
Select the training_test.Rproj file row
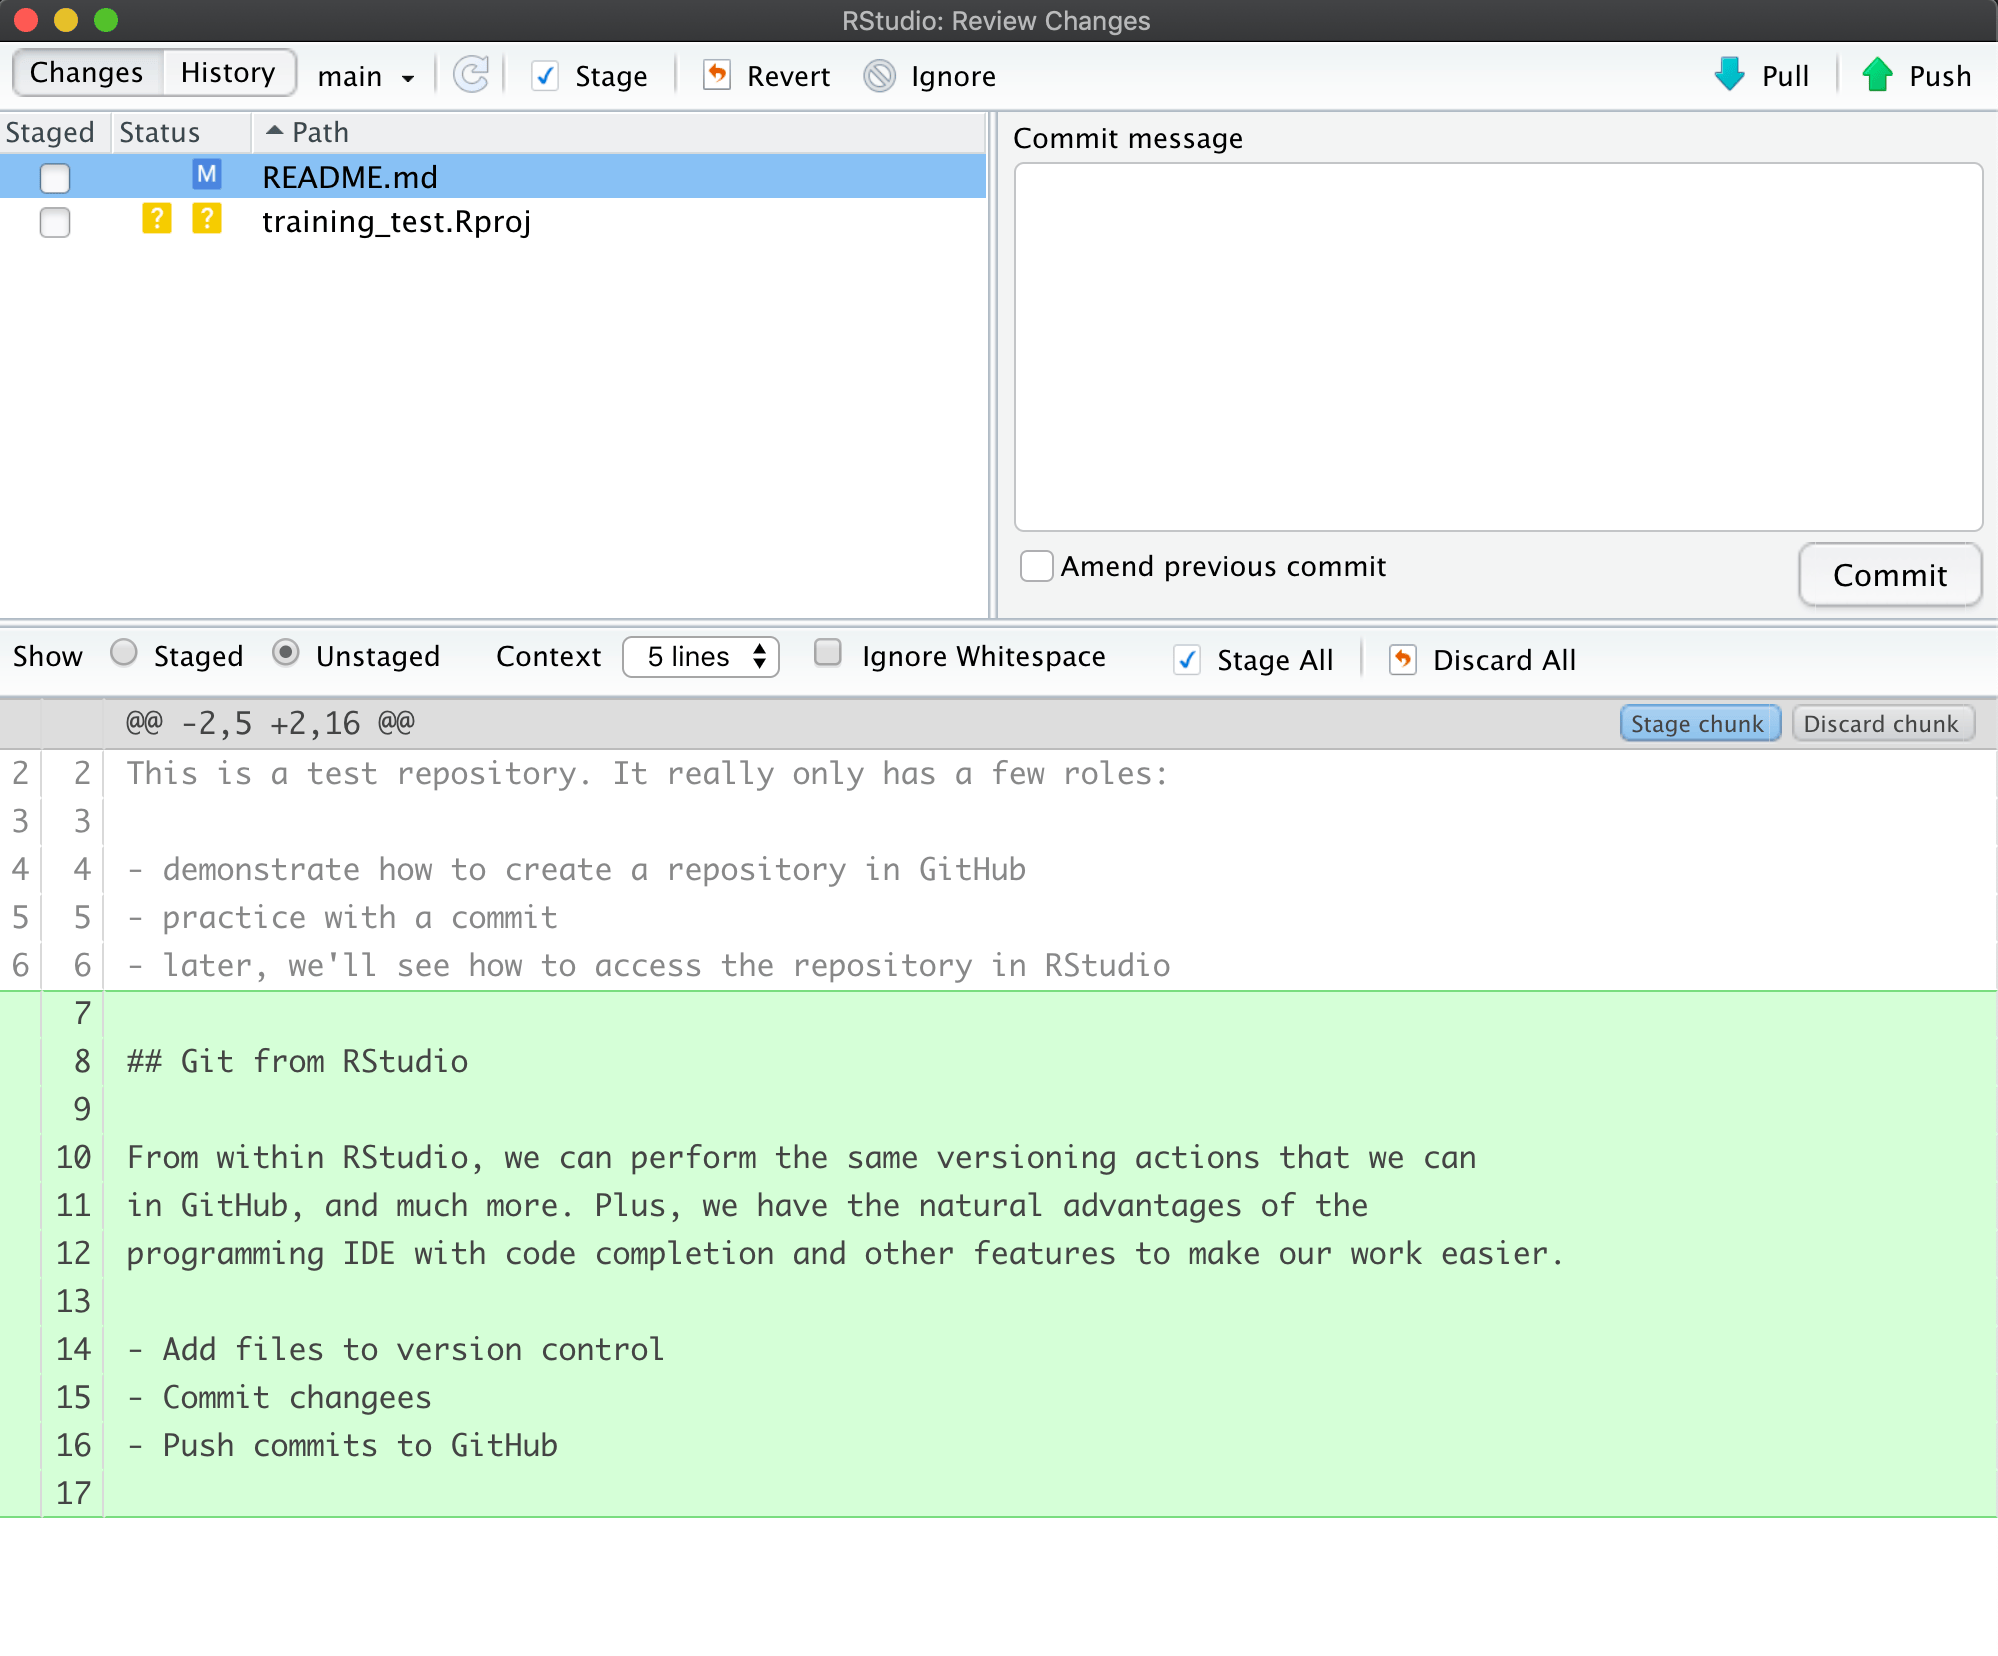[493, 221]
